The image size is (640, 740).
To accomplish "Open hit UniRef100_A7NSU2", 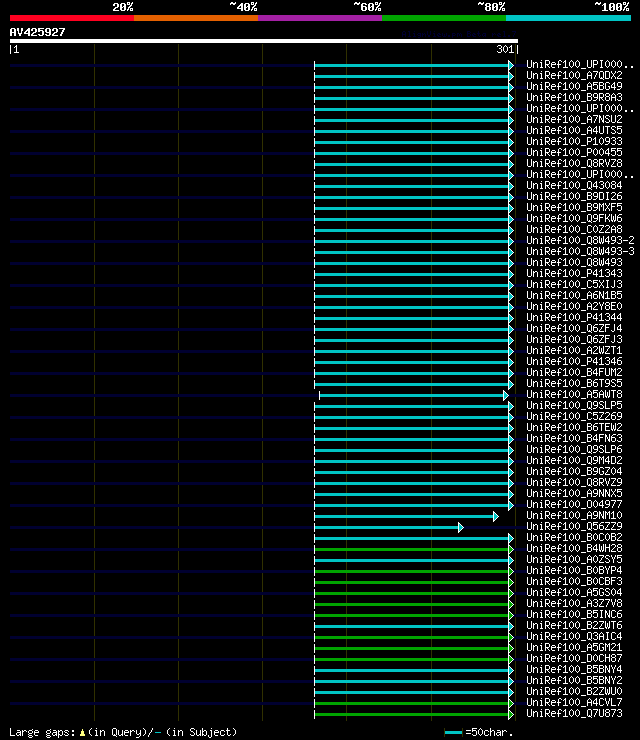I will (x=574, y=119).
